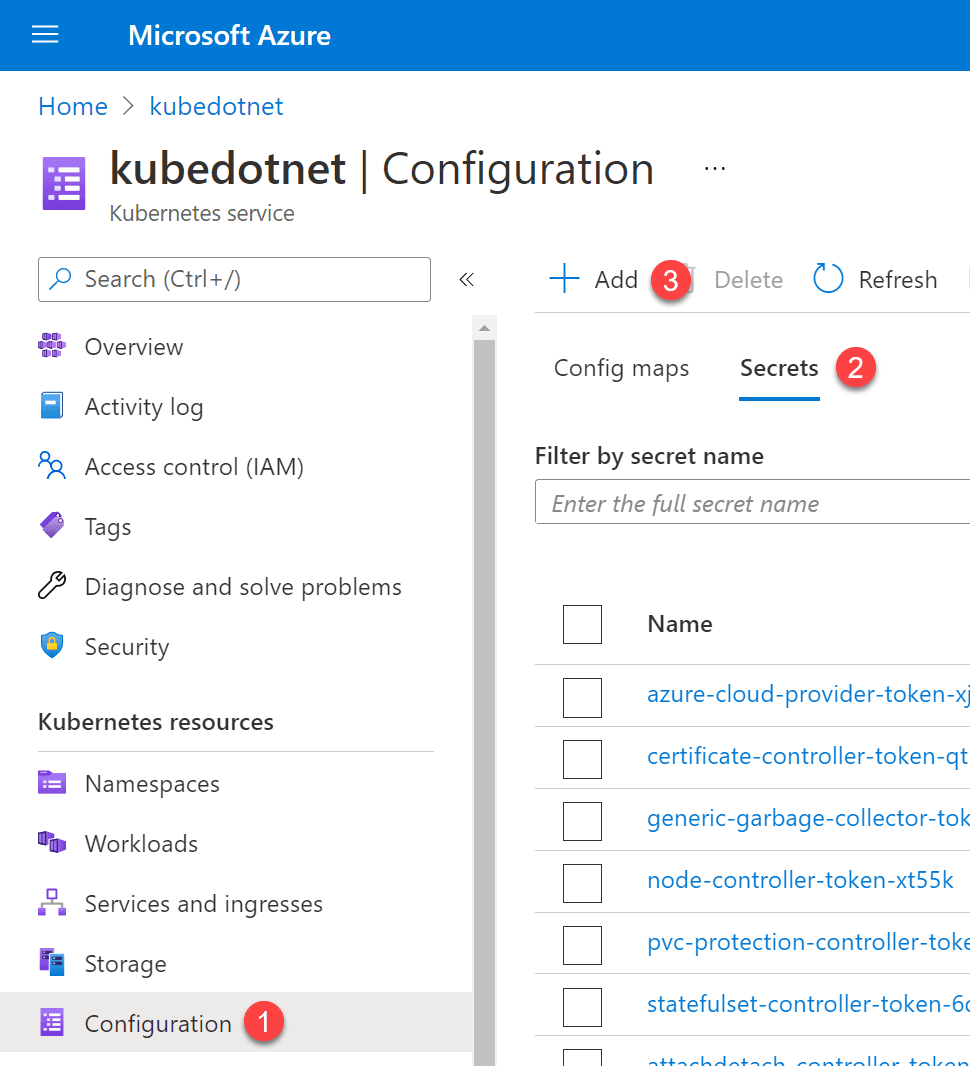
Task: Open the ellipsis menu next to Configuration title
Action: tap(714, 168)
